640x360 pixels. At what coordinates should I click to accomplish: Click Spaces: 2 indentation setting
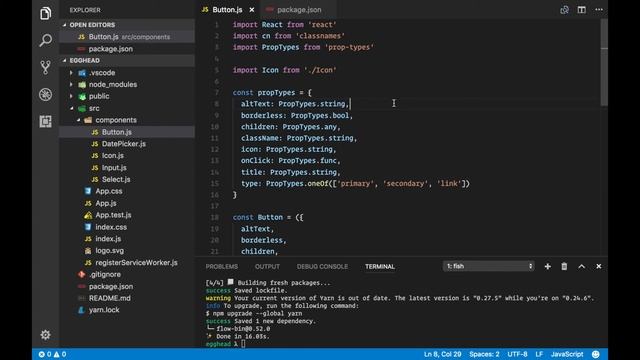(484, 354)
